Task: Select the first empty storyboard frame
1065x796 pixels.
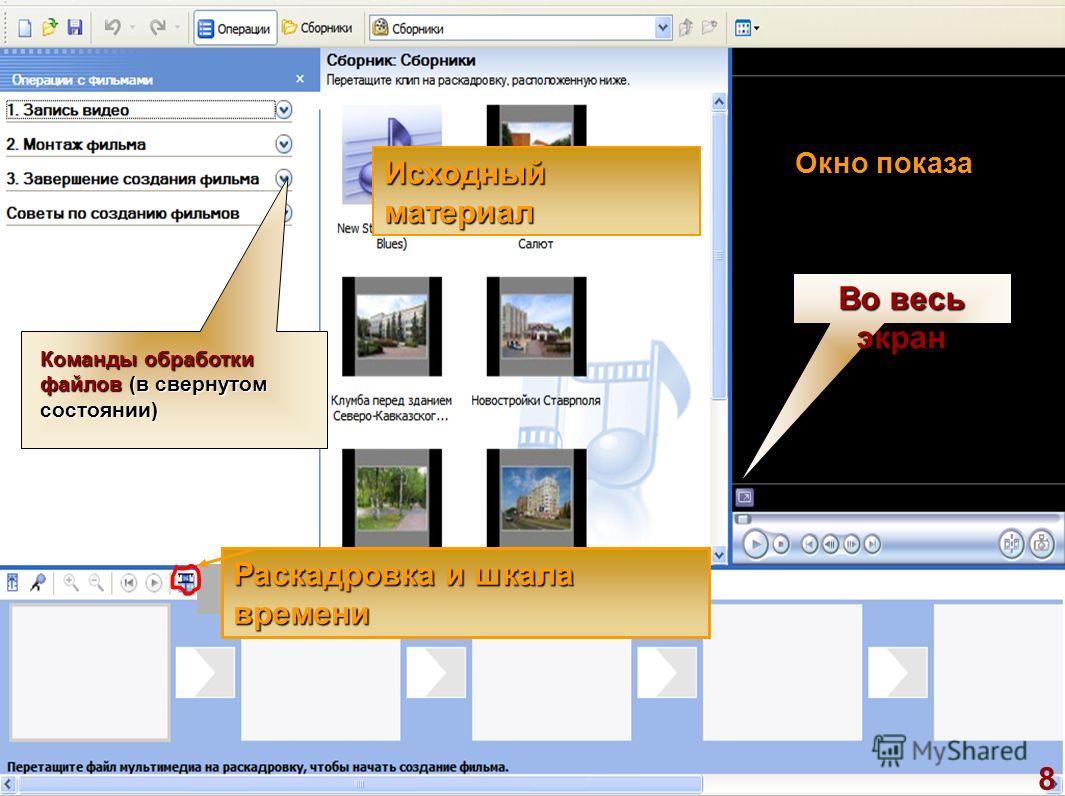Action: [x=90, y=672]
